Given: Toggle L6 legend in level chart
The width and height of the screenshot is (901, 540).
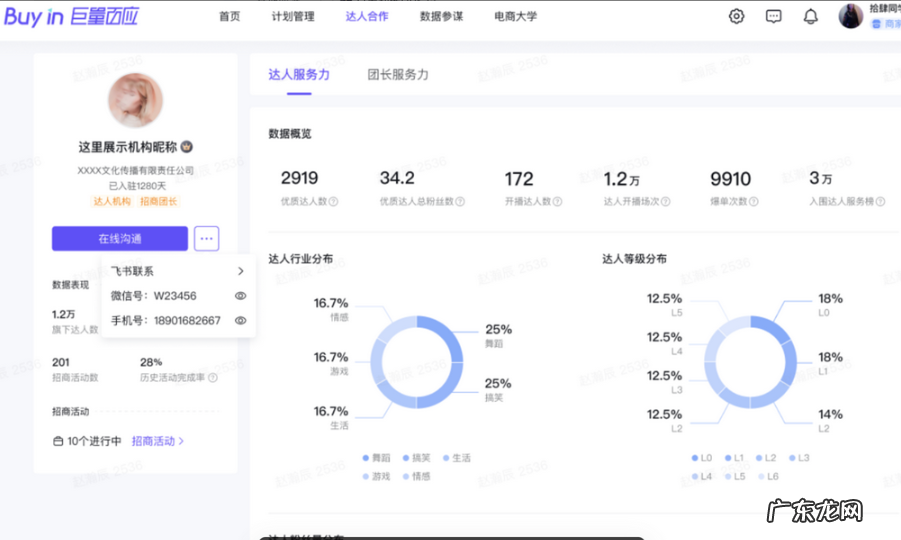Looking at the screenshot, I should [768, 476].
